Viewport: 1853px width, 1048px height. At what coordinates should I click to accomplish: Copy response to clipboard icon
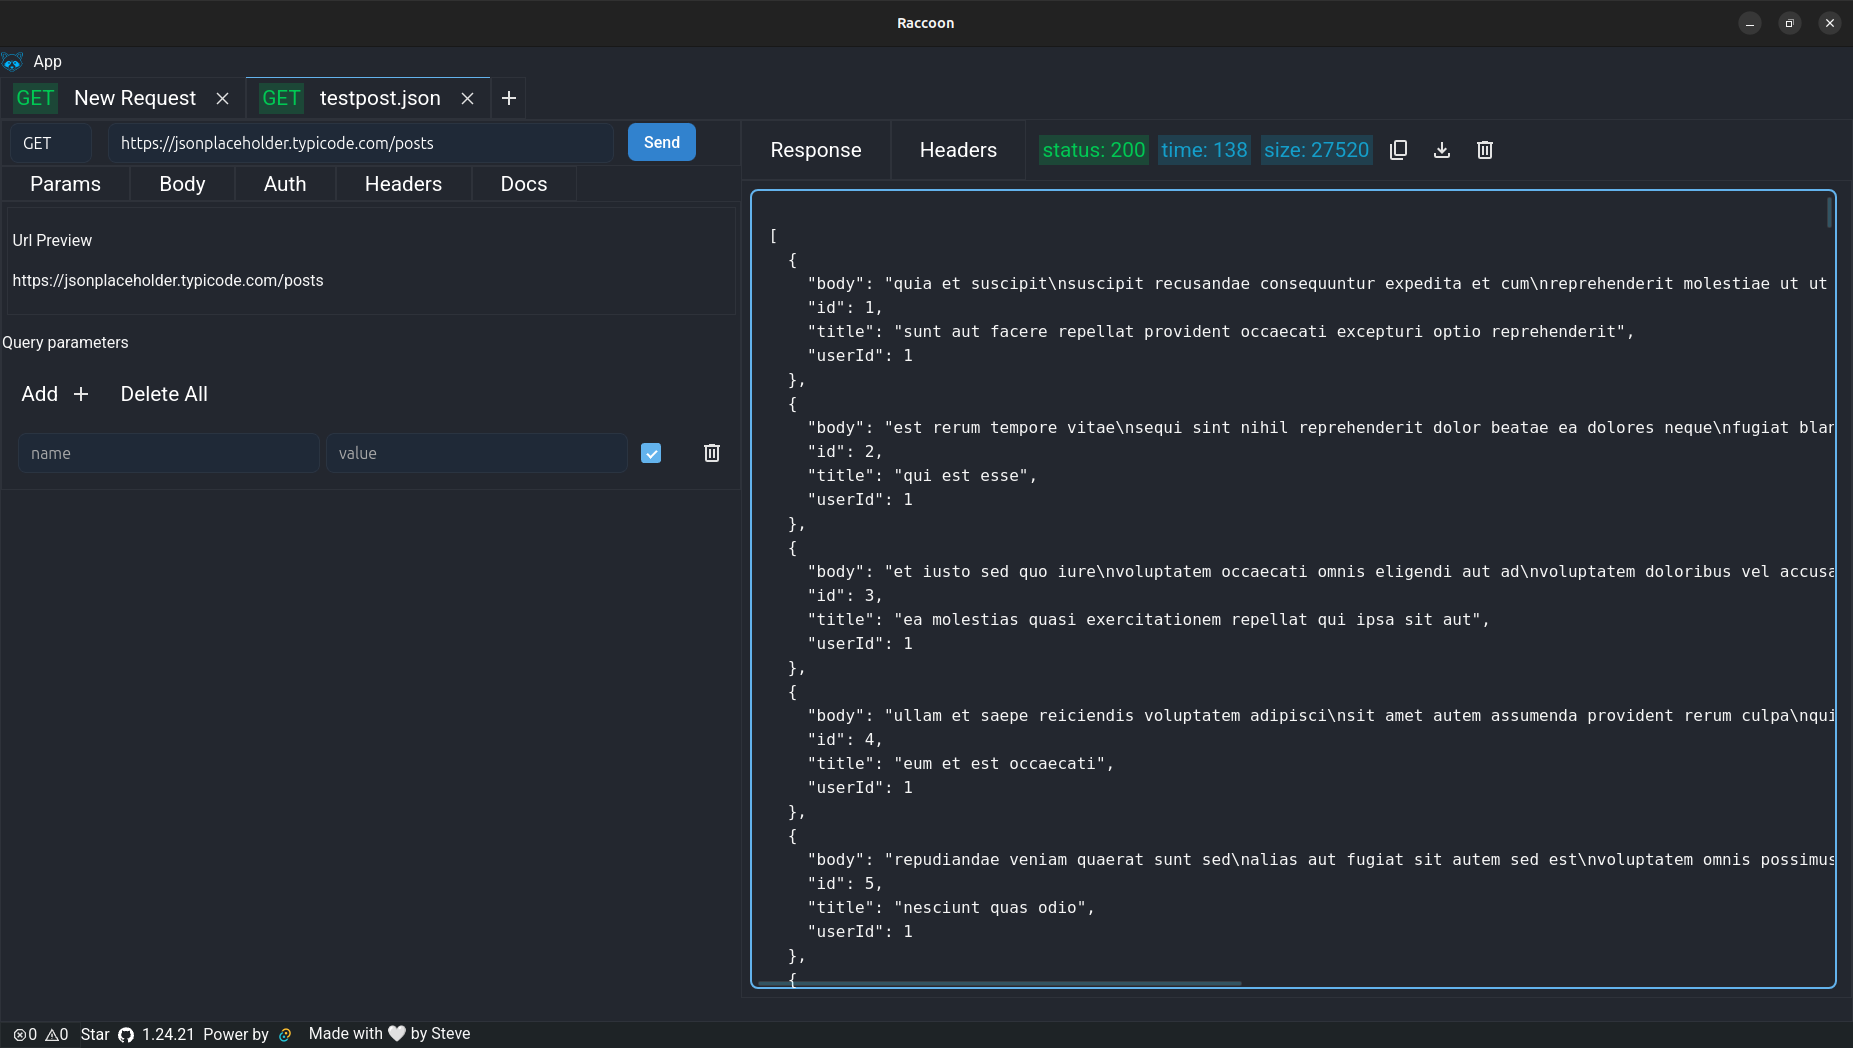(1399, 150)
